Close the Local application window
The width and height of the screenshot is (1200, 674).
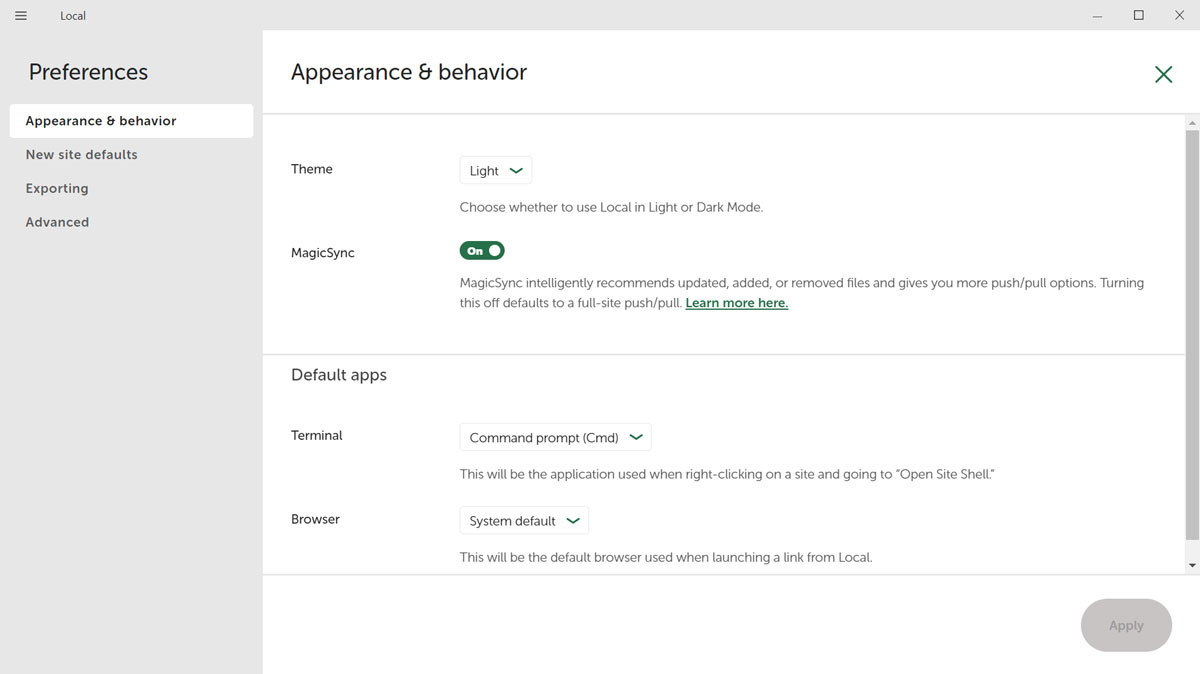tap(1179, 16)
